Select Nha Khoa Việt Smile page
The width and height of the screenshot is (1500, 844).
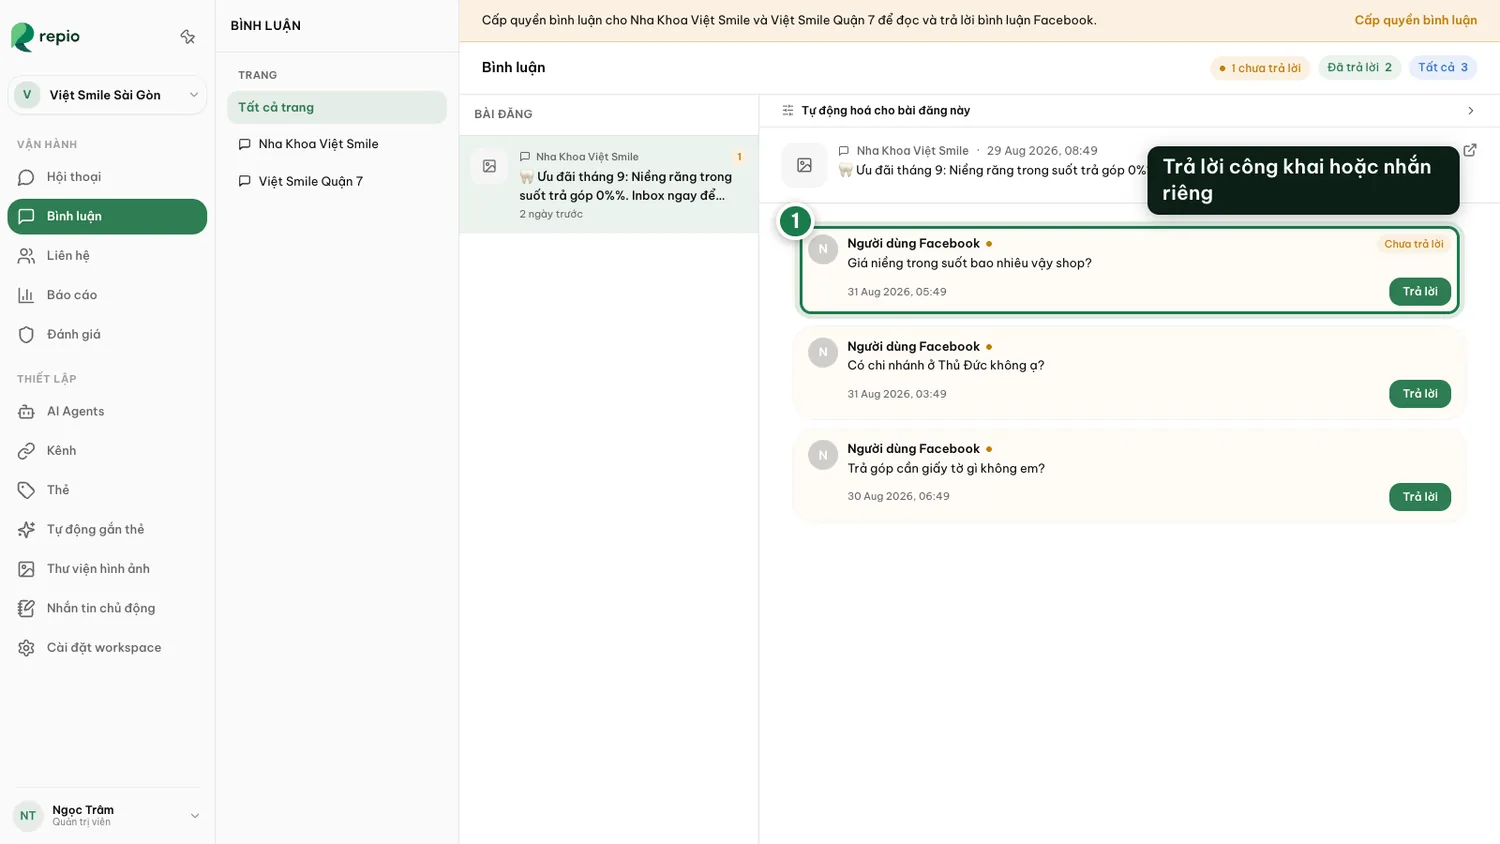337,144
